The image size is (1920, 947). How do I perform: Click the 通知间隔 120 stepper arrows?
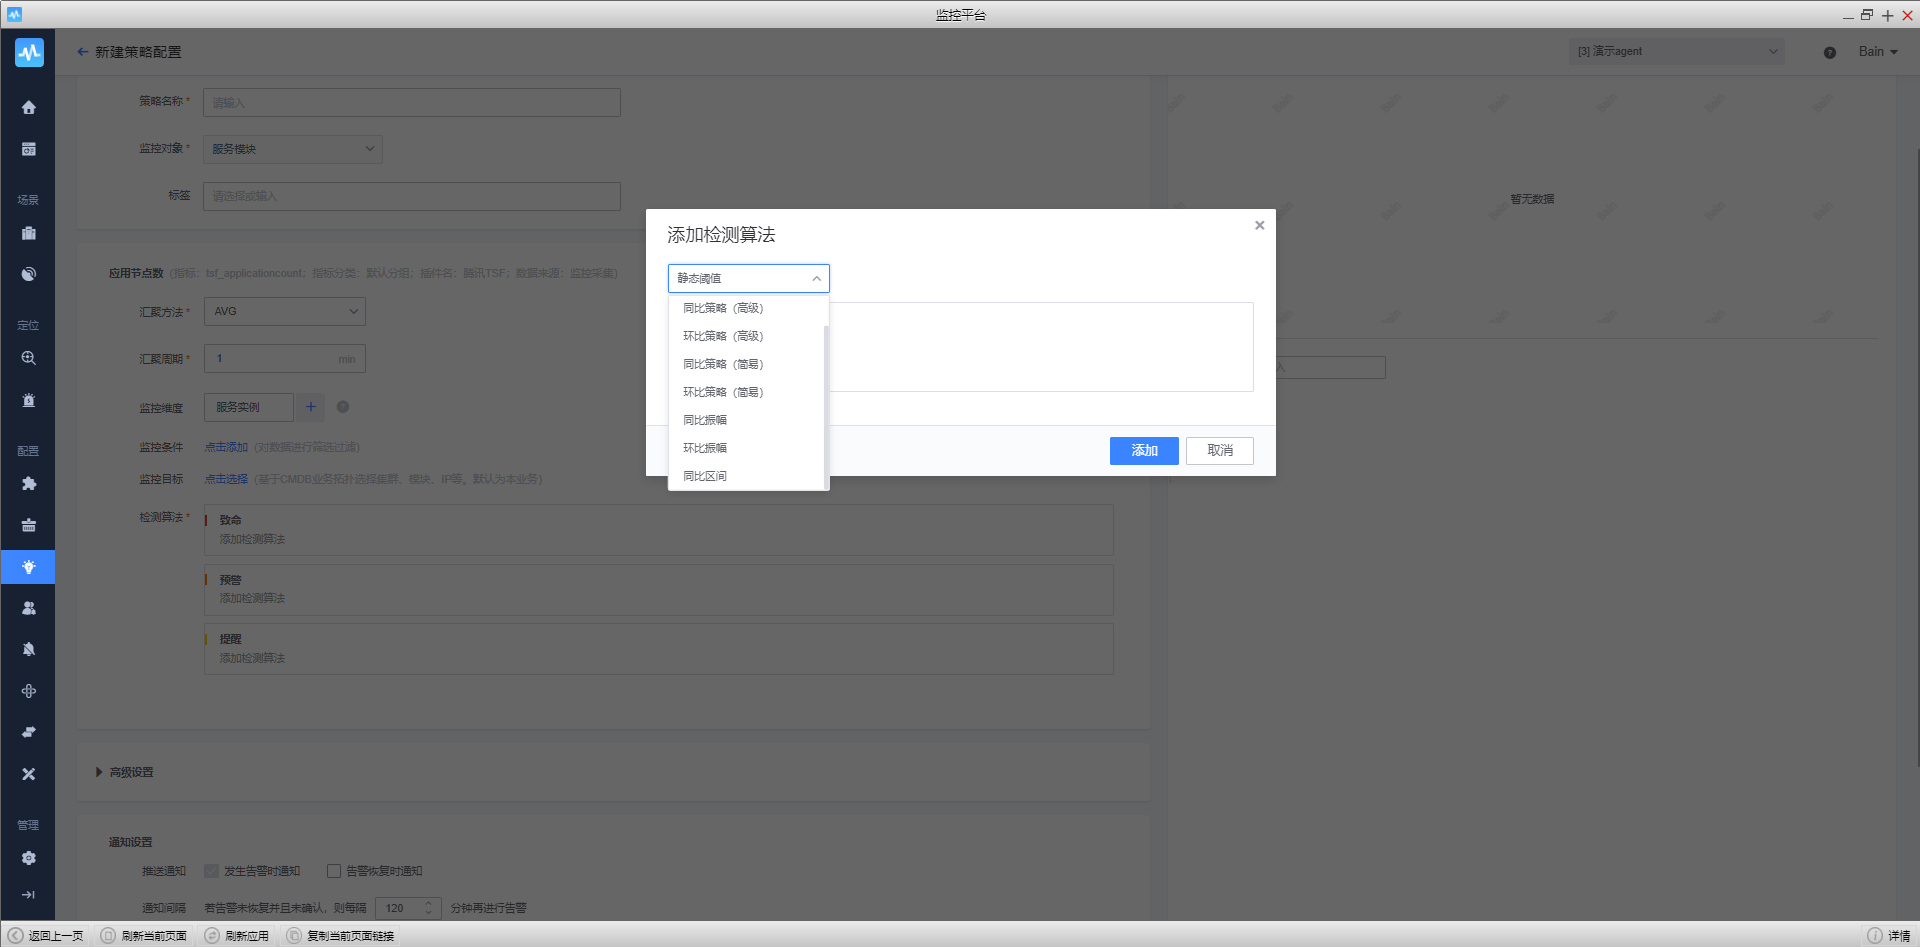[x=429, y=908]
